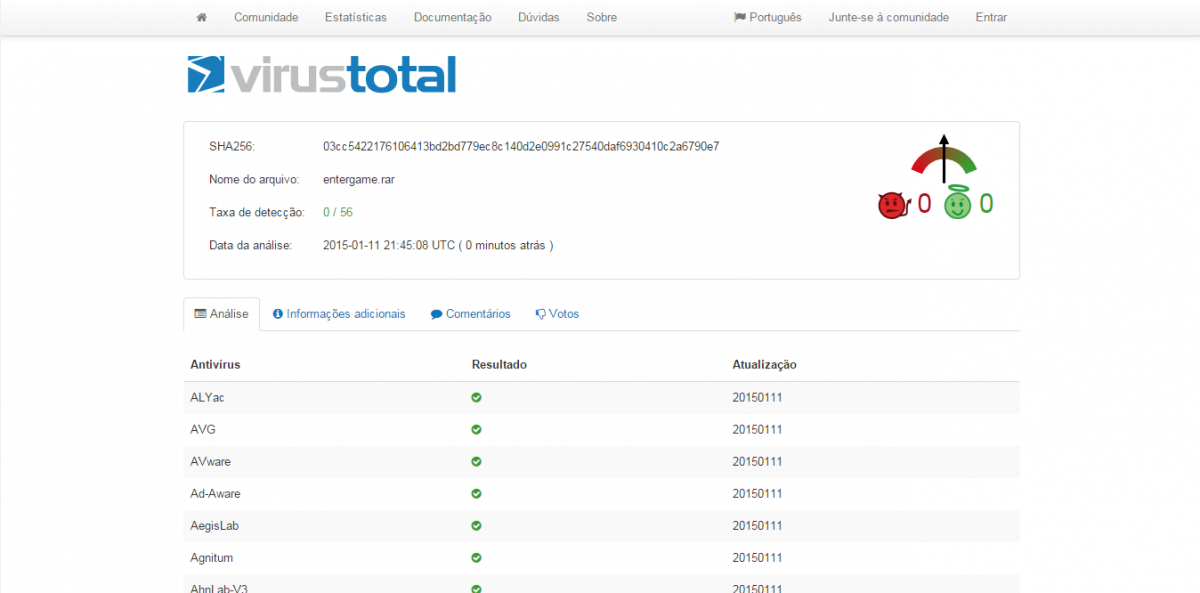Click detection rate 0 / 56
Viewport: 1200px width, 593px height.
tap(338, 212)
